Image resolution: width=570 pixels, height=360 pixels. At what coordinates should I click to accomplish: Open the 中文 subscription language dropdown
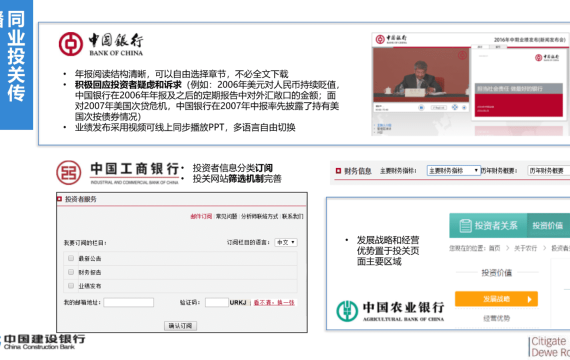[286, 242]
